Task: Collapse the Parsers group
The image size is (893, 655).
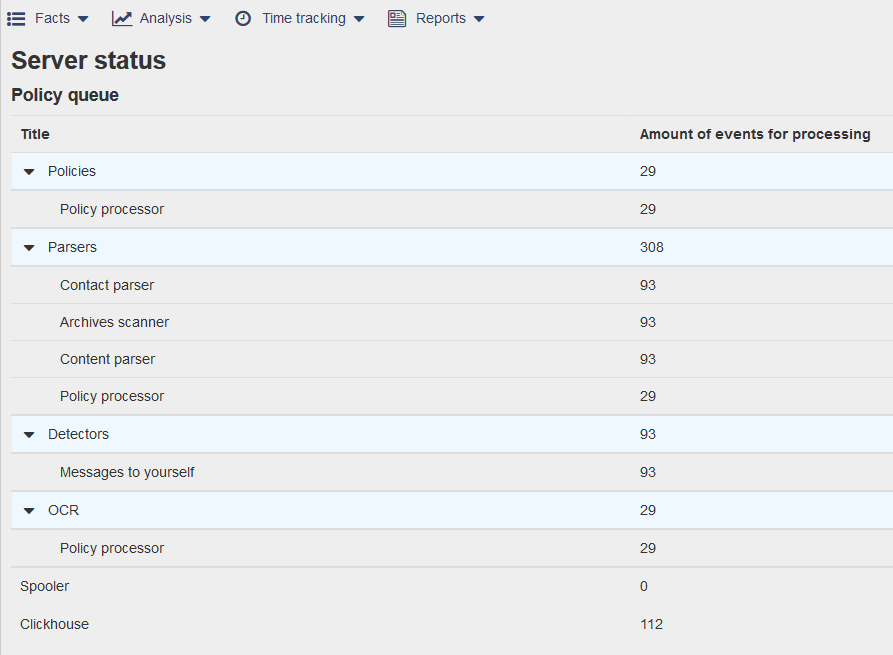Action: coord(29,248)
